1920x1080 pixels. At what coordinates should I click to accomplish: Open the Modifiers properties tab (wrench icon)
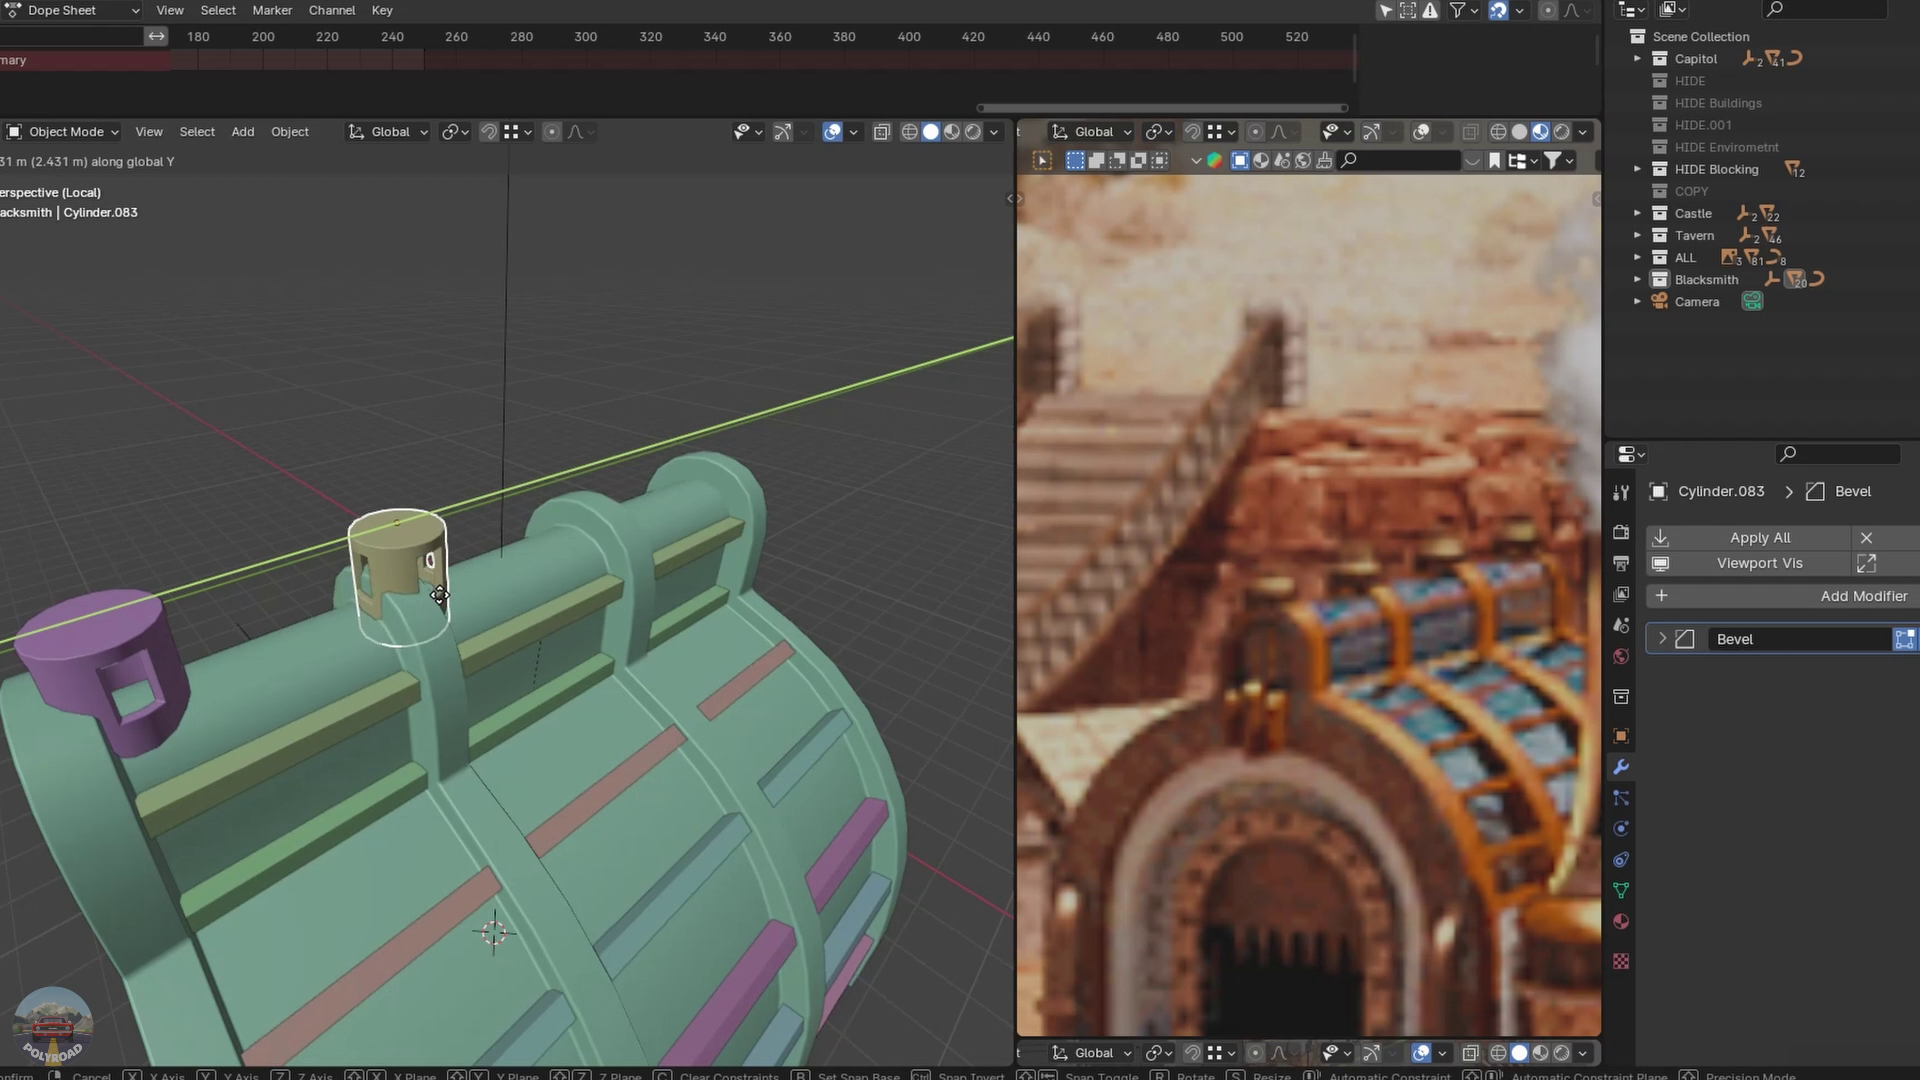pyautogui.click(x=1621, y=767)
